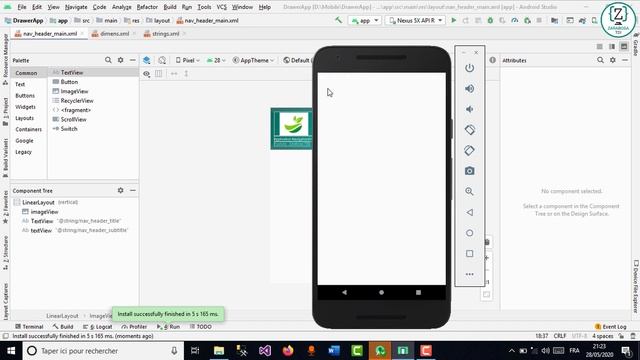The height and width of the screenshot is (360, 640).
Task: Open the Default locale dropdown
Action: [297, 60]
